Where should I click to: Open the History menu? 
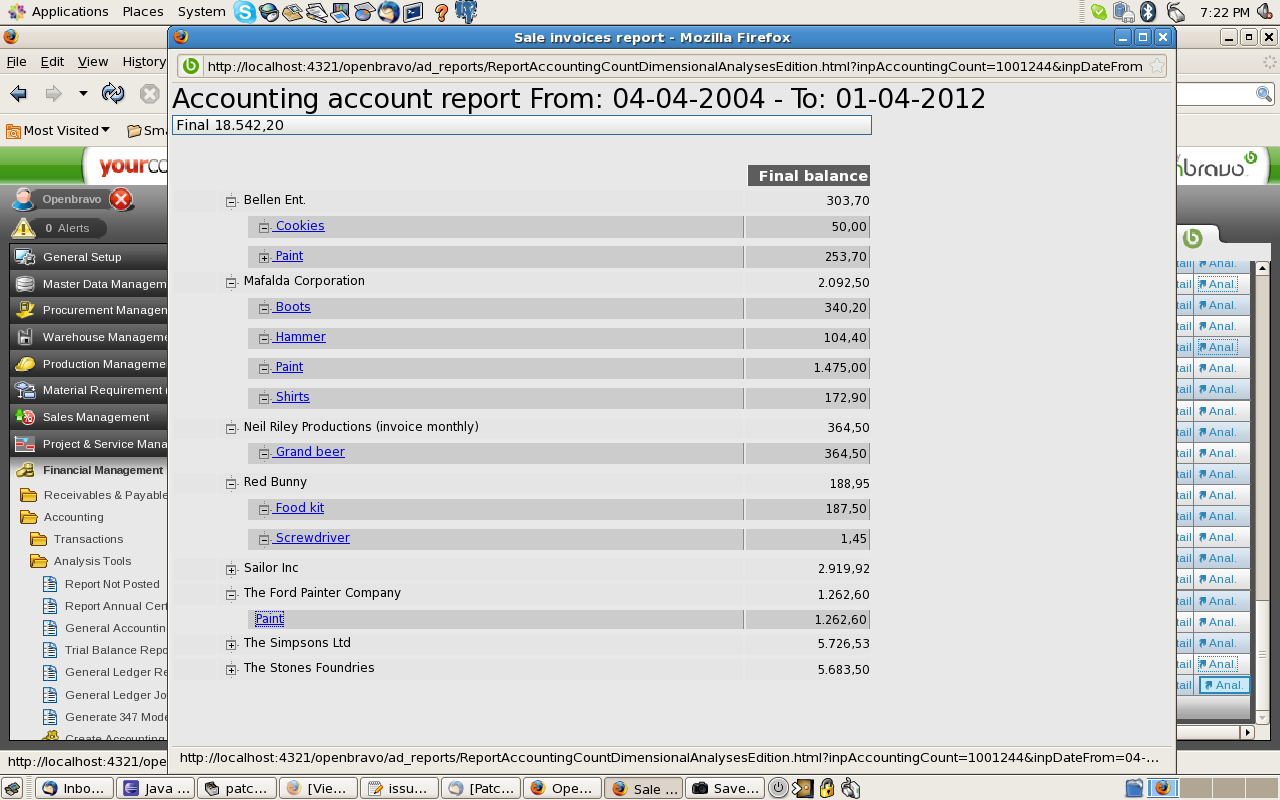[x=144, y=61]
